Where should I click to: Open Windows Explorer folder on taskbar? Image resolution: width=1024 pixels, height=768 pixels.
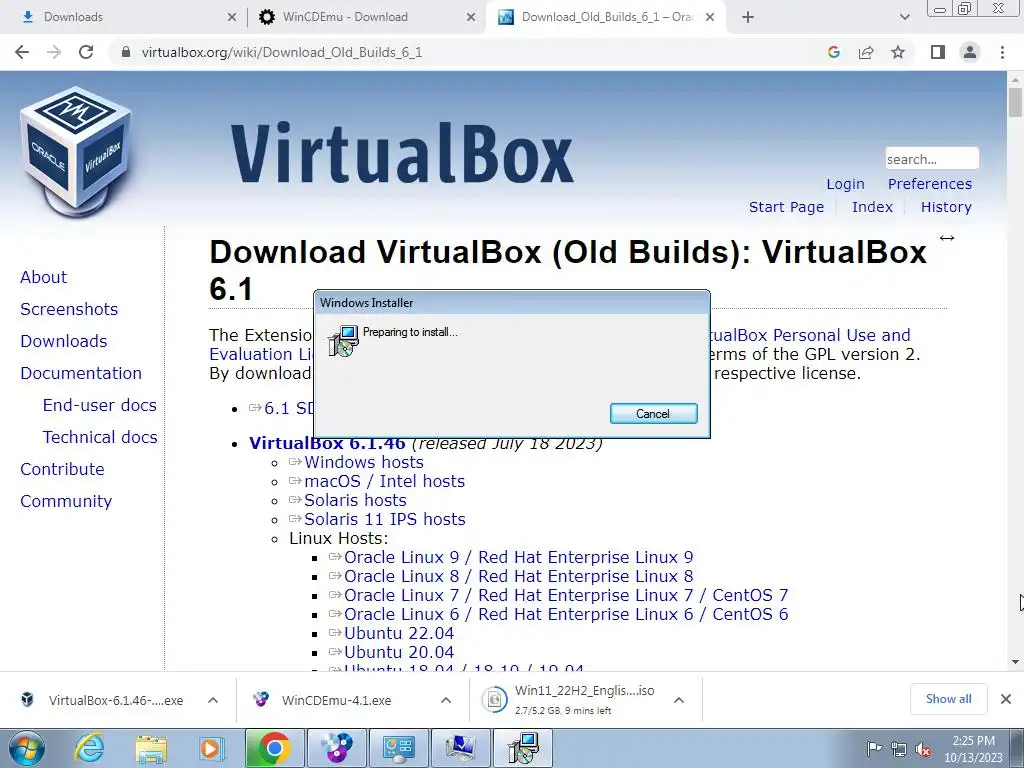pos(151,748)
